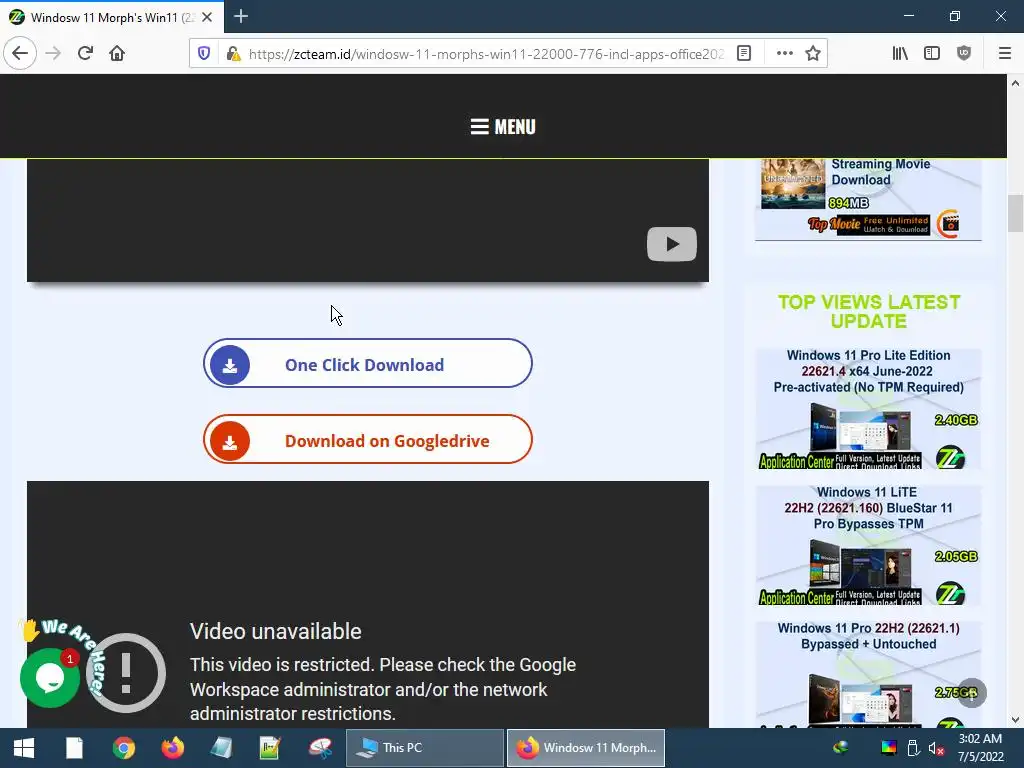
Task: Open page actions three-dot menu
Action: (x=784, y=54)
